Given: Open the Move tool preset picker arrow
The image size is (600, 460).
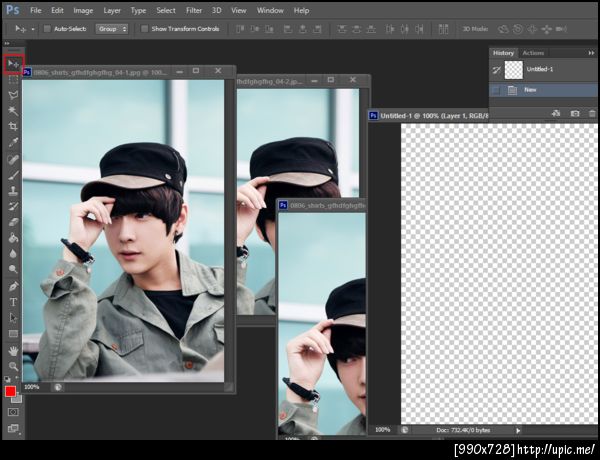Looking at the screenshot, I should [x=33, y=29].
